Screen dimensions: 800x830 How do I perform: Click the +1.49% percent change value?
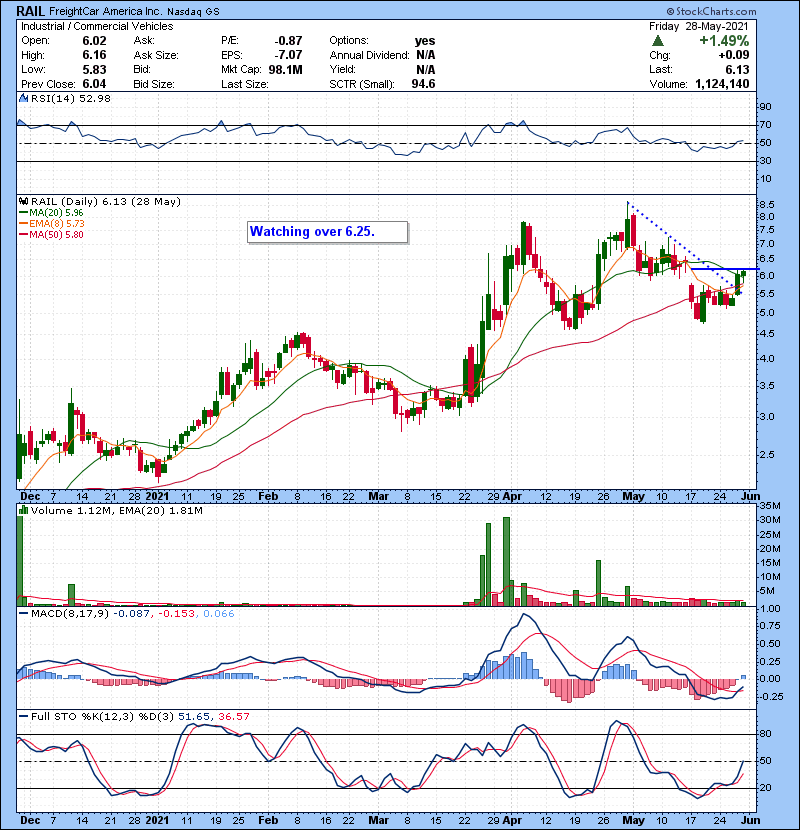pyautogui.click(x=724, y=41)
